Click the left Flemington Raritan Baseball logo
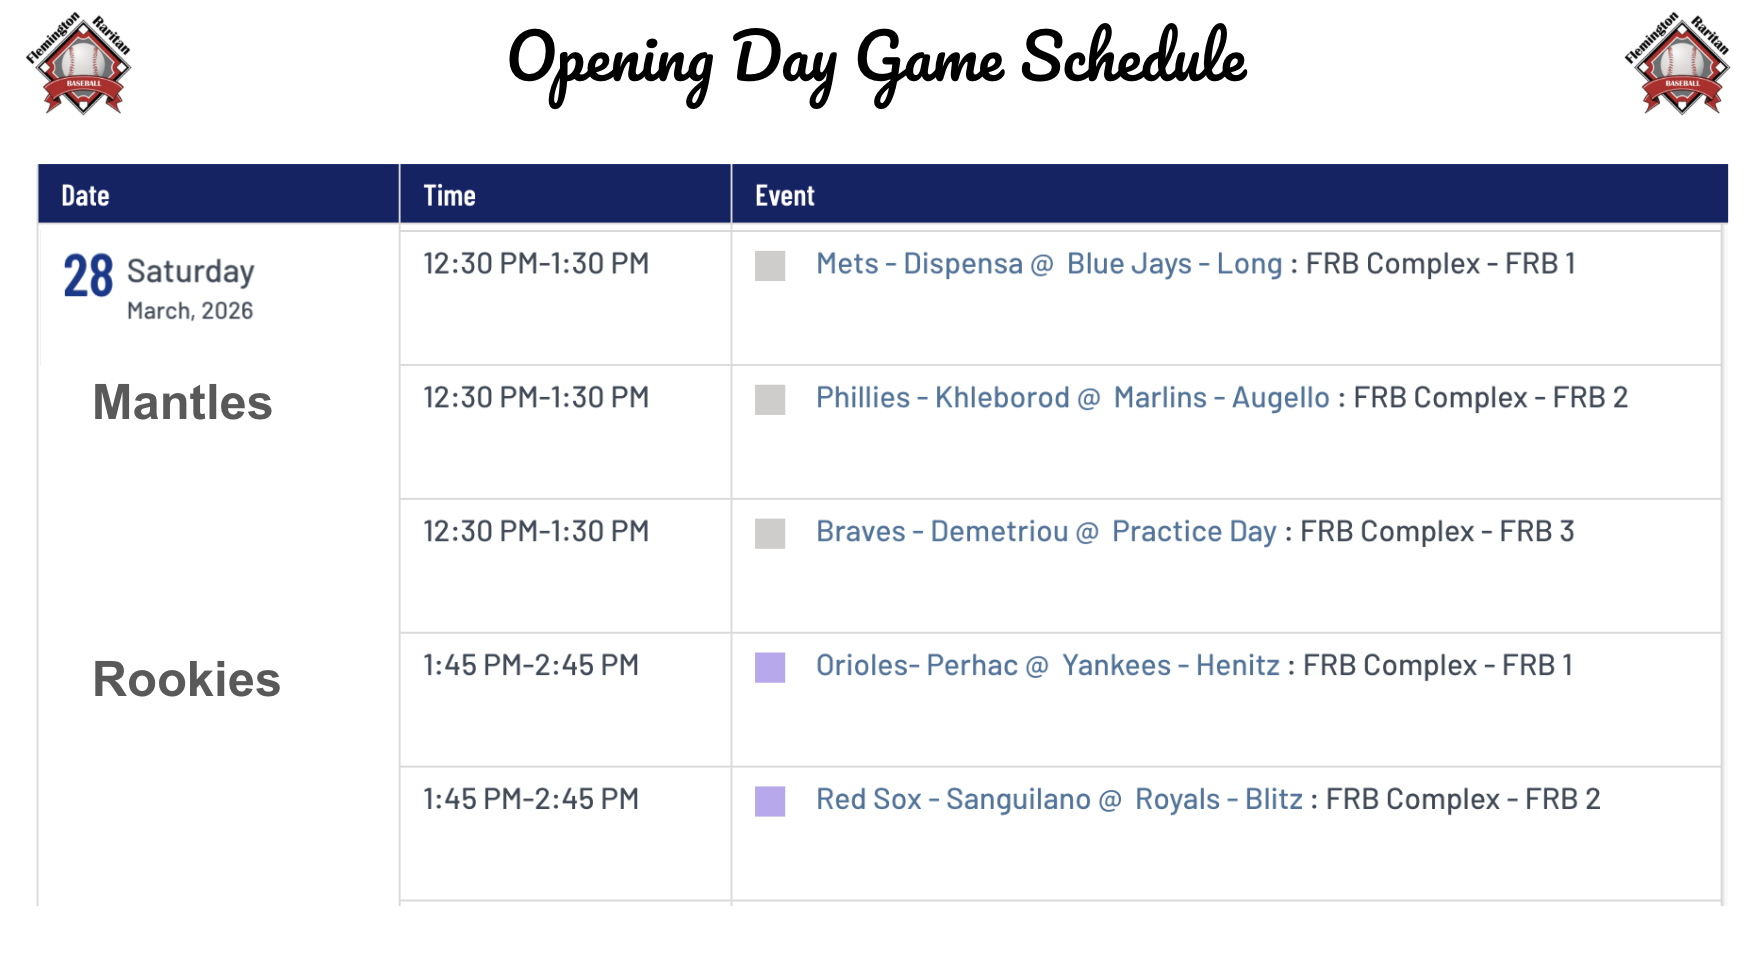1744x980 pixels. pyautogui.click(x=78, y=63)
